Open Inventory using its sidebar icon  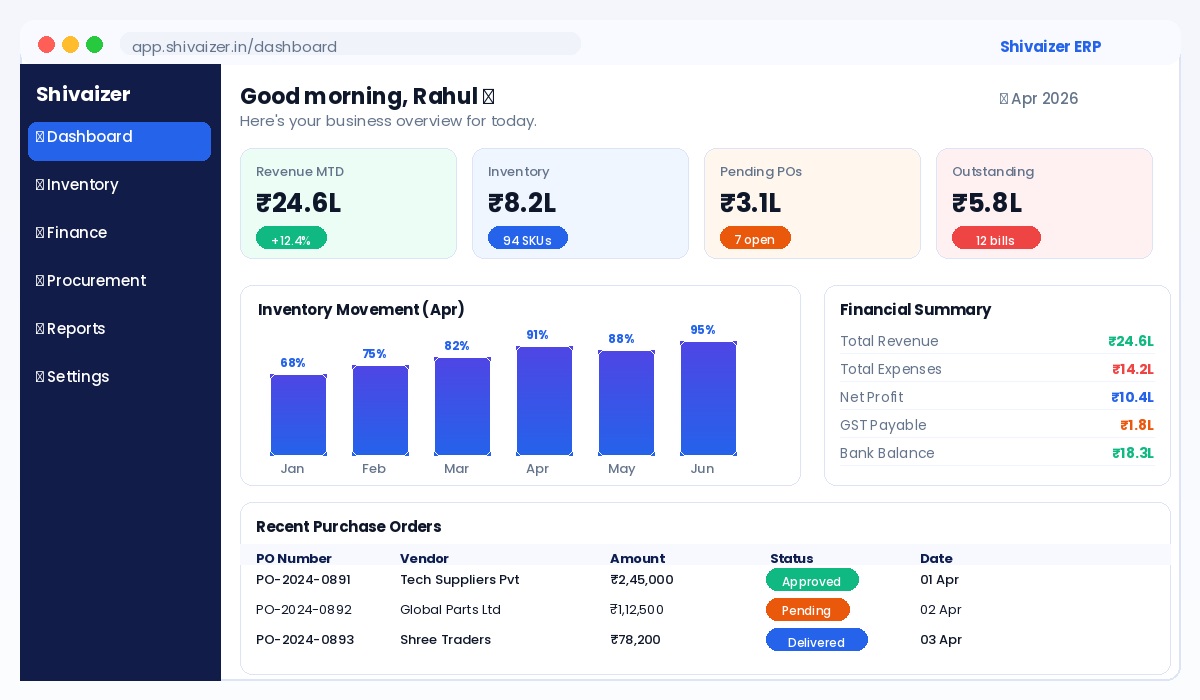[x=40, y=185]
